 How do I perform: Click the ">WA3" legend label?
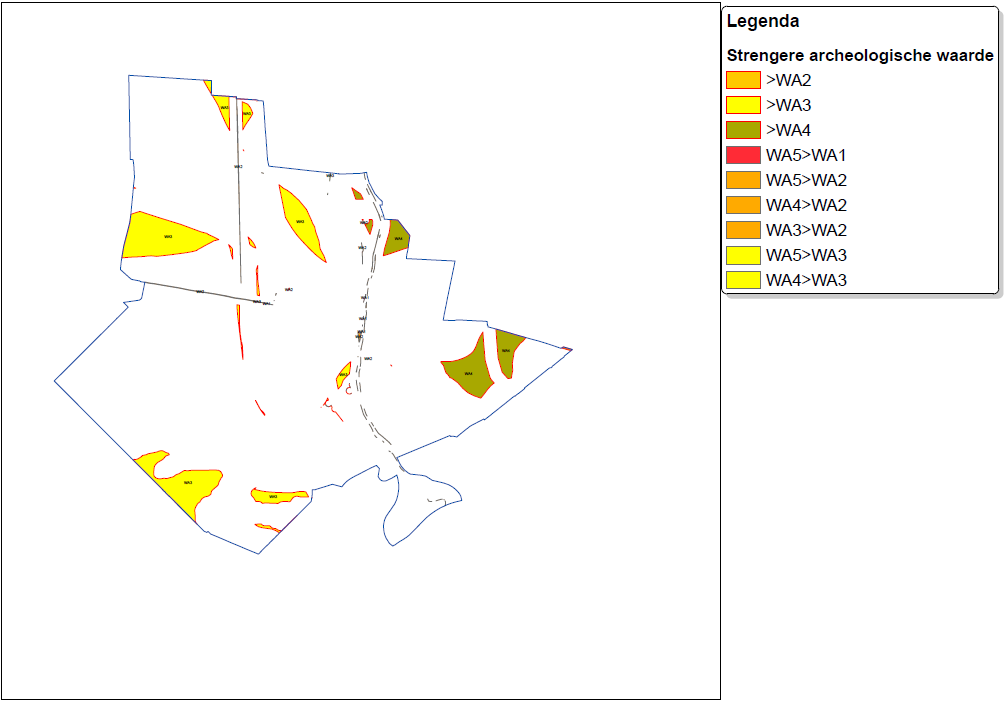[x=788, y=105]
